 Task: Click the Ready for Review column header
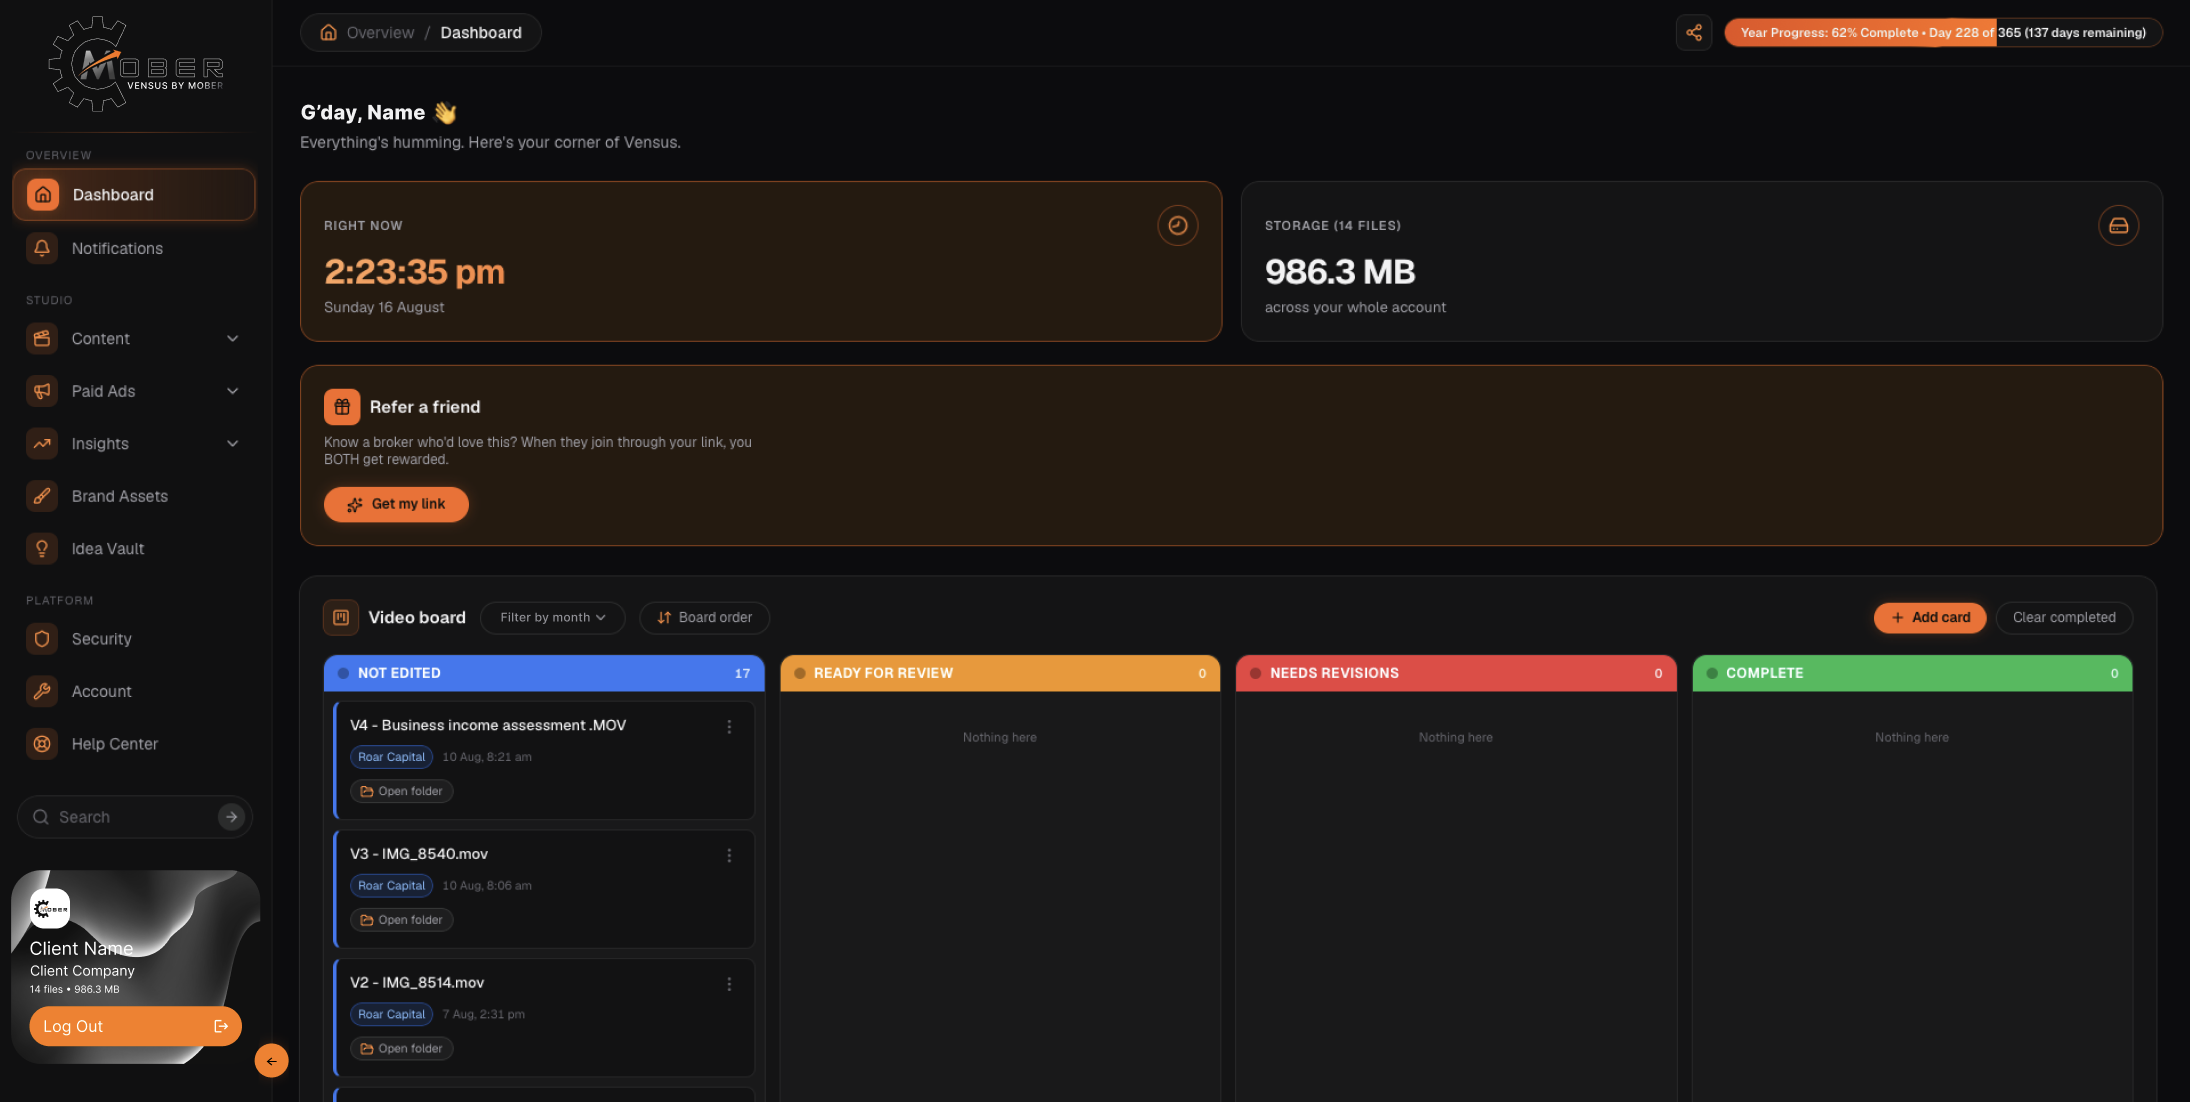tap(1000, 674)
